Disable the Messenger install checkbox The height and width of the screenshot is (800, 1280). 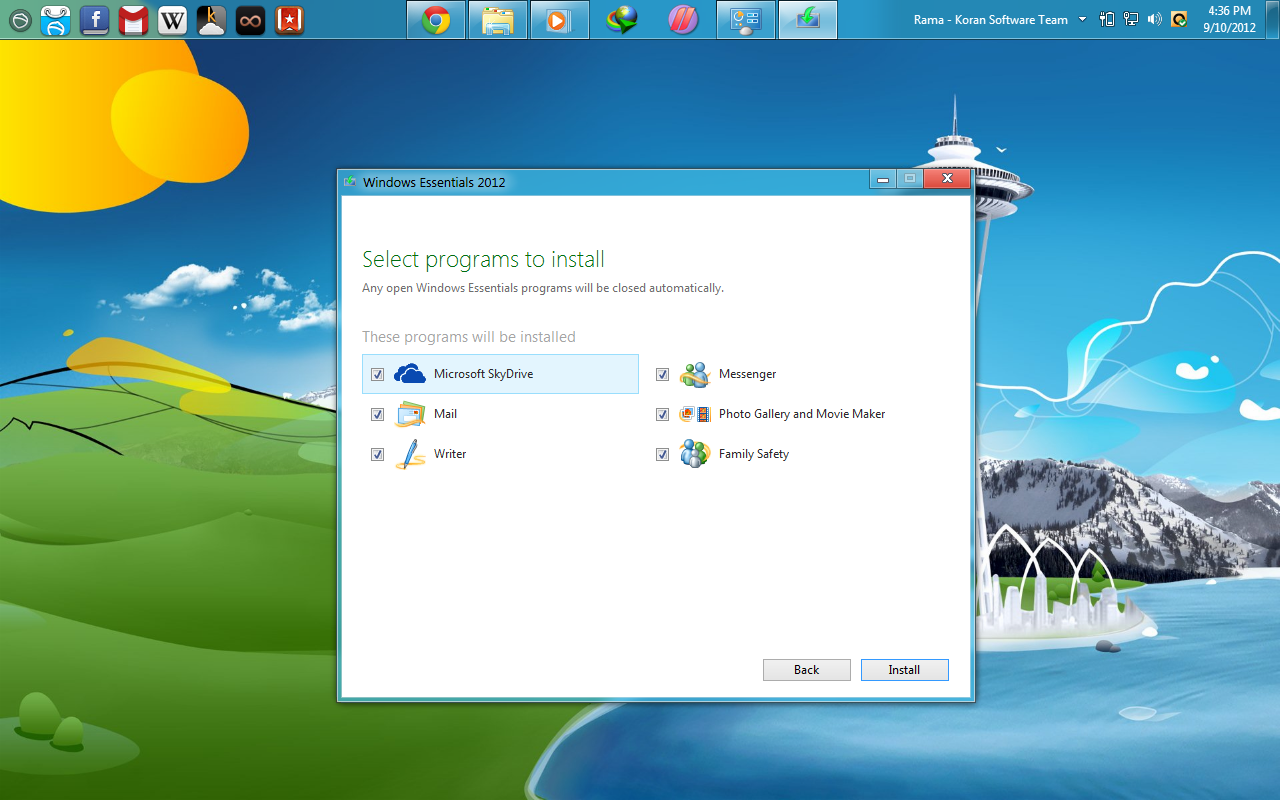tap(662, 373)
